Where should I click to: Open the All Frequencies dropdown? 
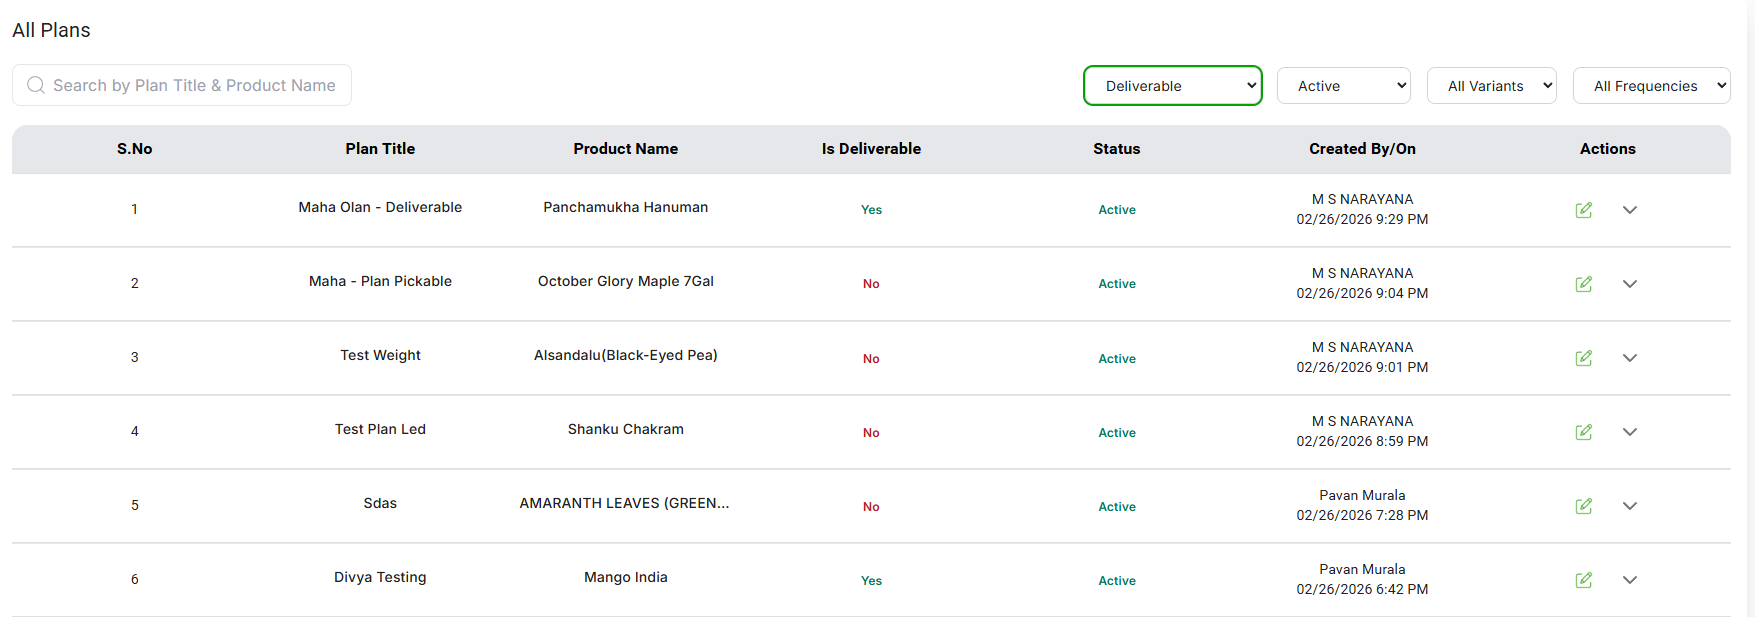(x=1651, y=86)
